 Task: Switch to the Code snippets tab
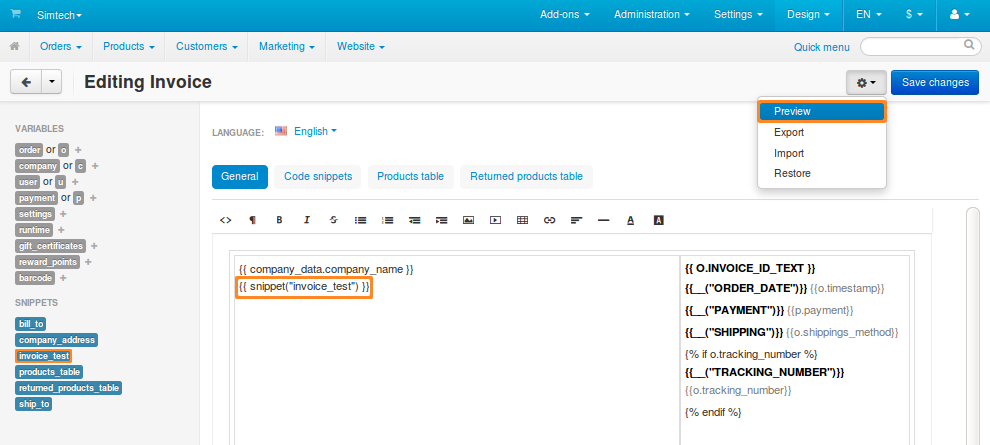point(318,177)
